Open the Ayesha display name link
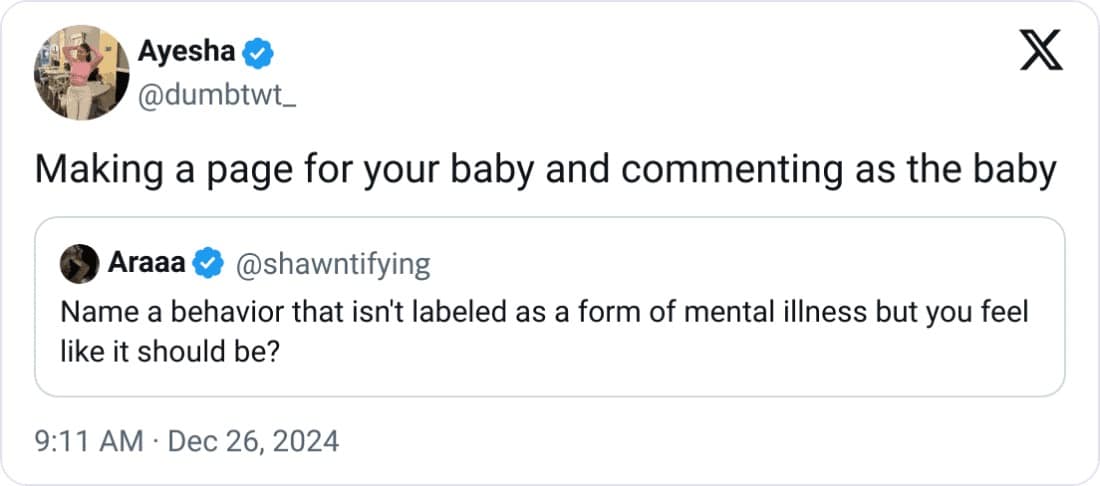 point(185,52)
